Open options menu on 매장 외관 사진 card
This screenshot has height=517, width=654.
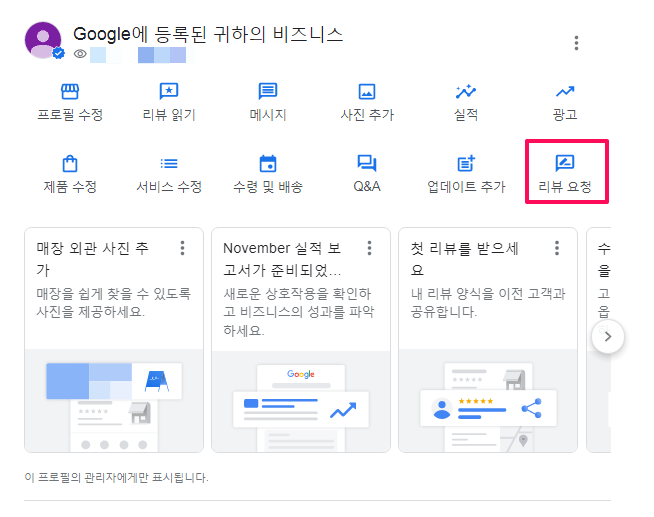coord(182,248)
